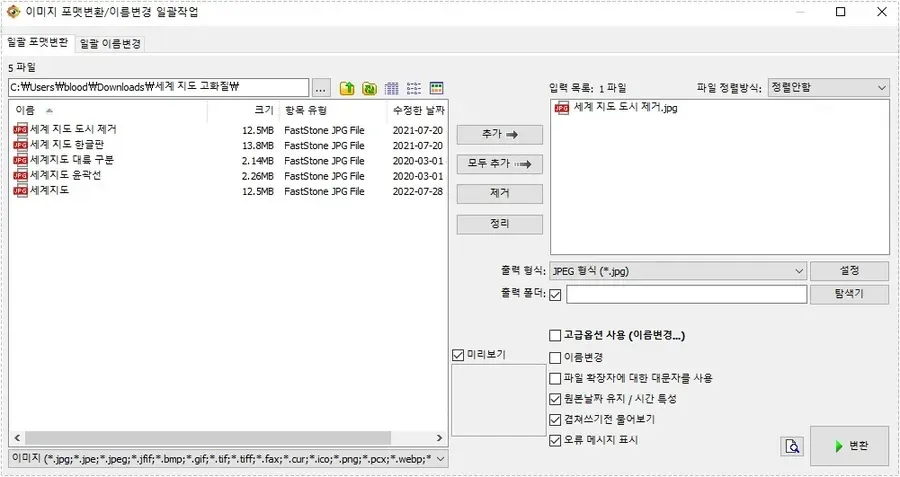
Task: Click the source folder path field
Action: [159, 88]
